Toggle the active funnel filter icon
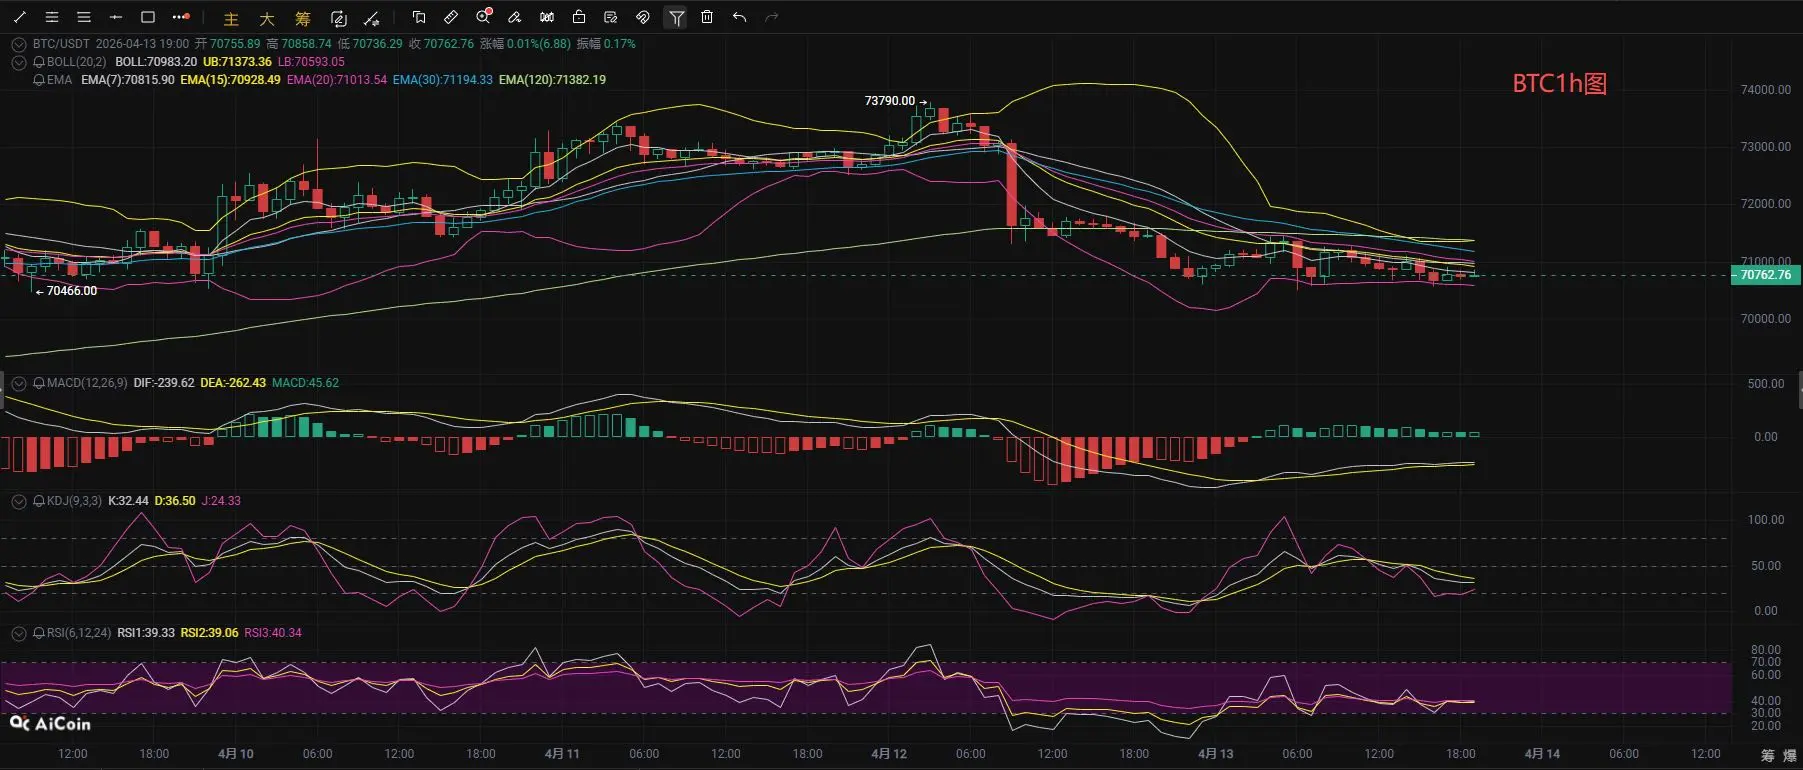1803x770 pixels. 676,17
